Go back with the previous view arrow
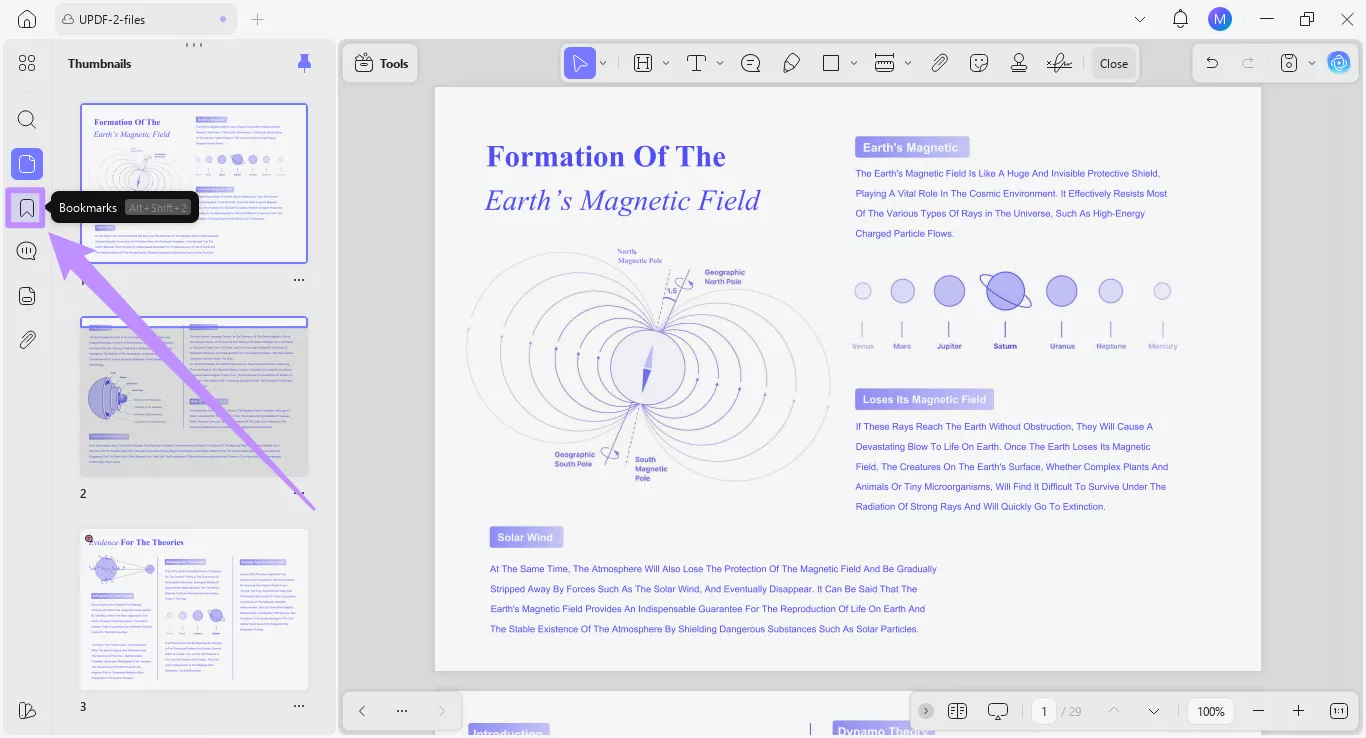This screenshot has width=1366, height=738. click(x=362, y=711)
